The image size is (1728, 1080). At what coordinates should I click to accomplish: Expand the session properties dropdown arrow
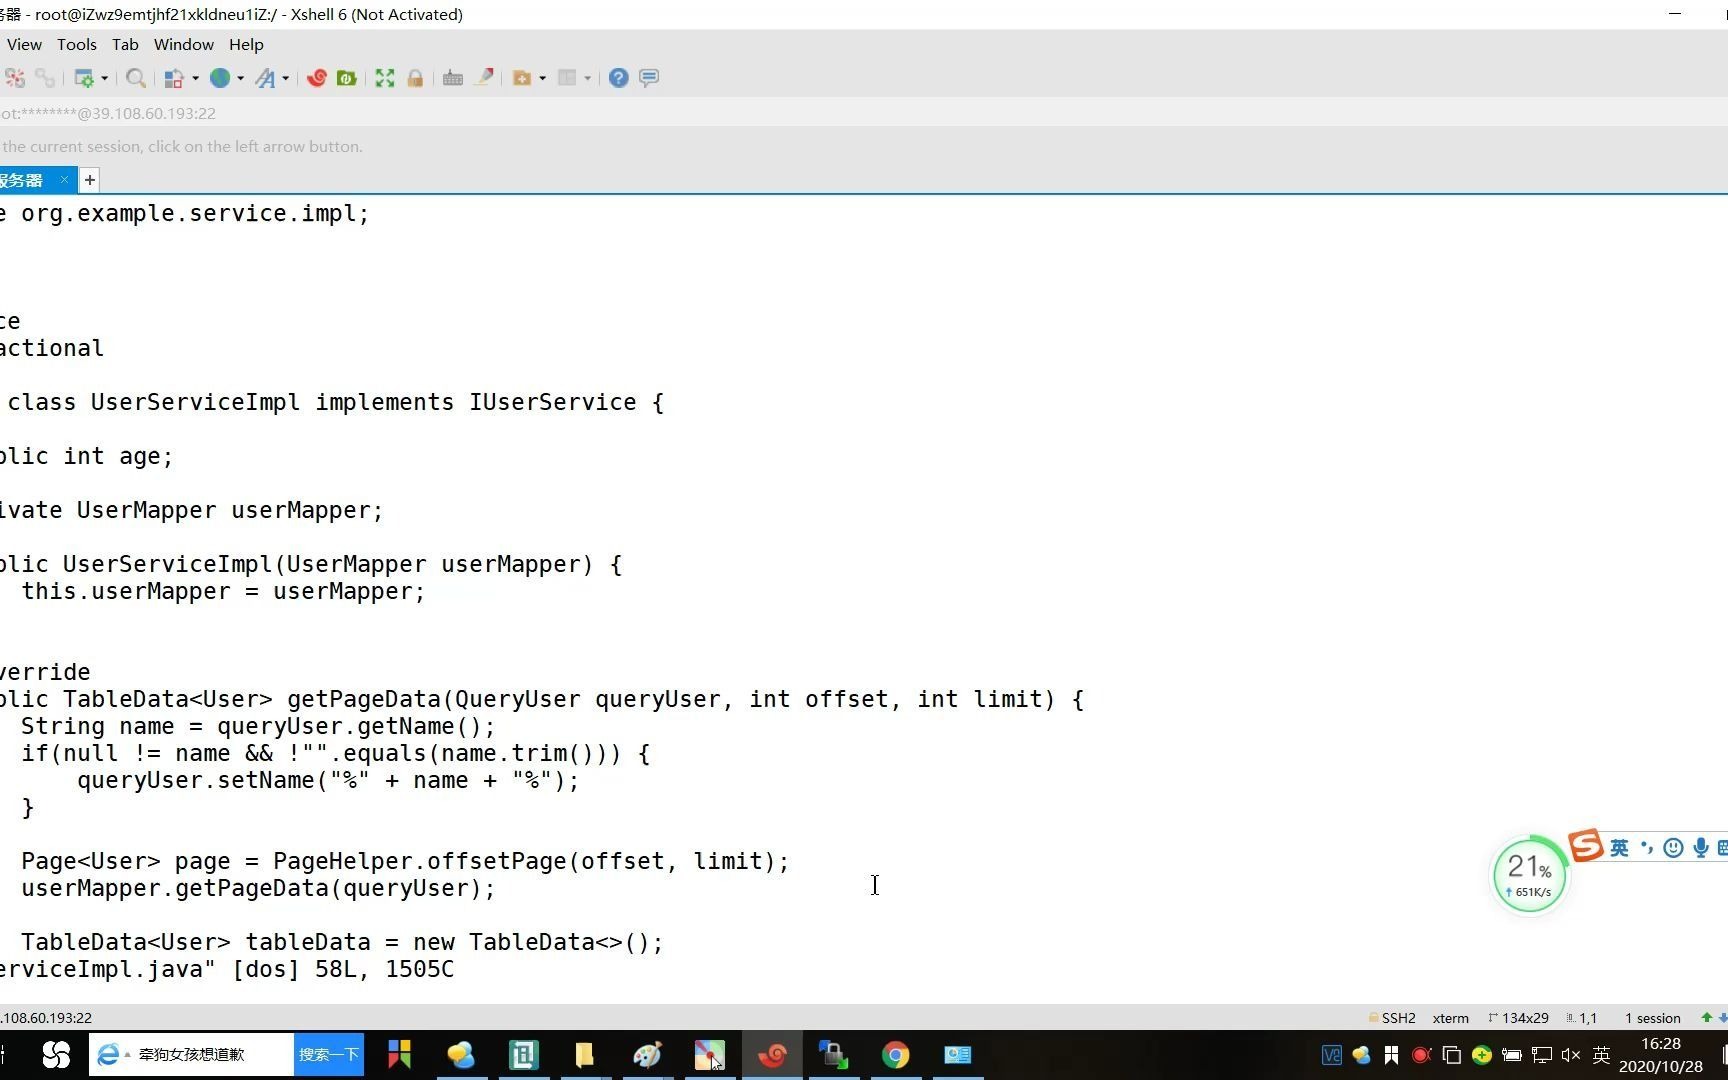(x=104, y=78)
